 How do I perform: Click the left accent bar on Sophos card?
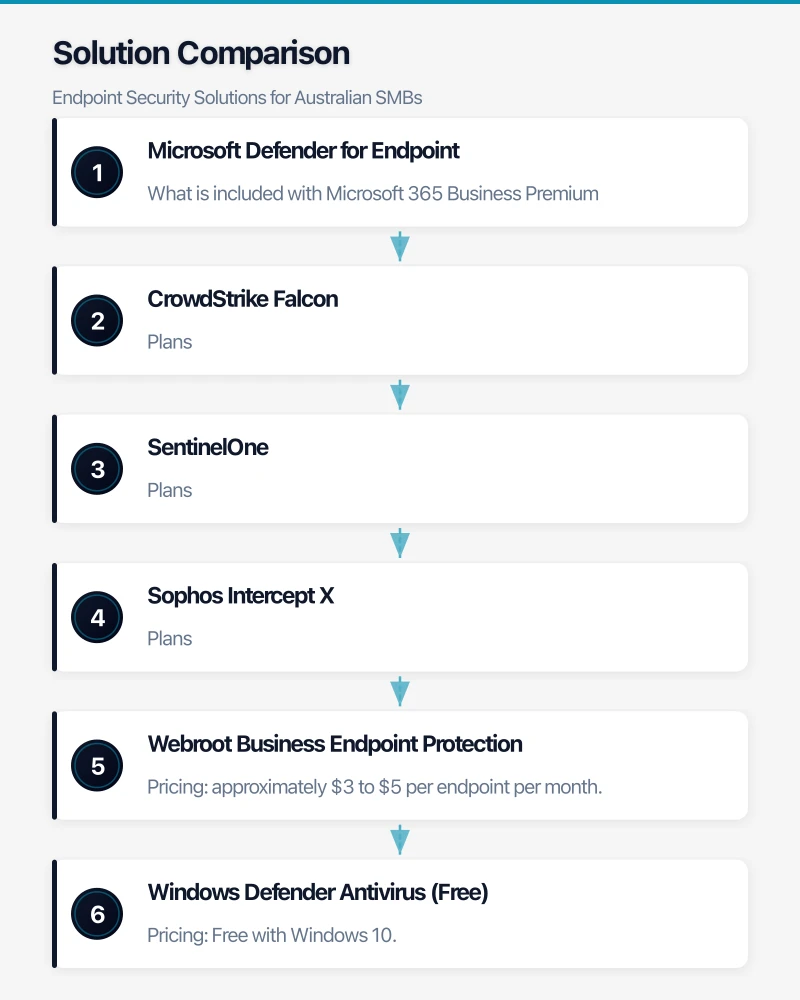(54, 617)
